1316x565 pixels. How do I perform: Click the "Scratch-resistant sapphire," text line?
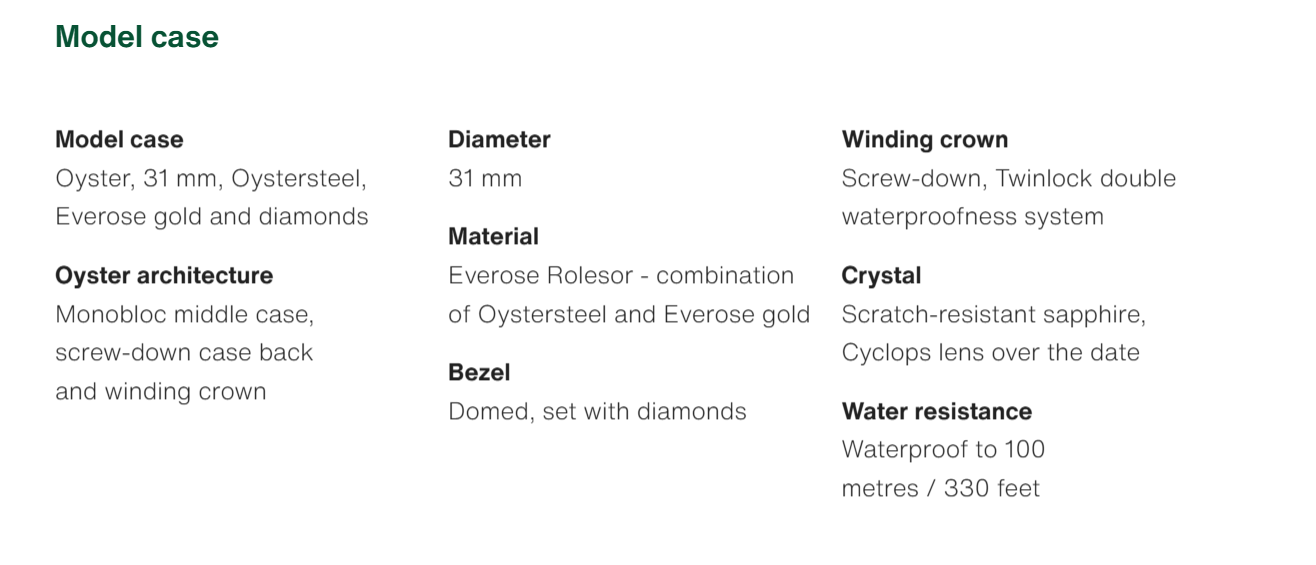click(x=993, y=314)
